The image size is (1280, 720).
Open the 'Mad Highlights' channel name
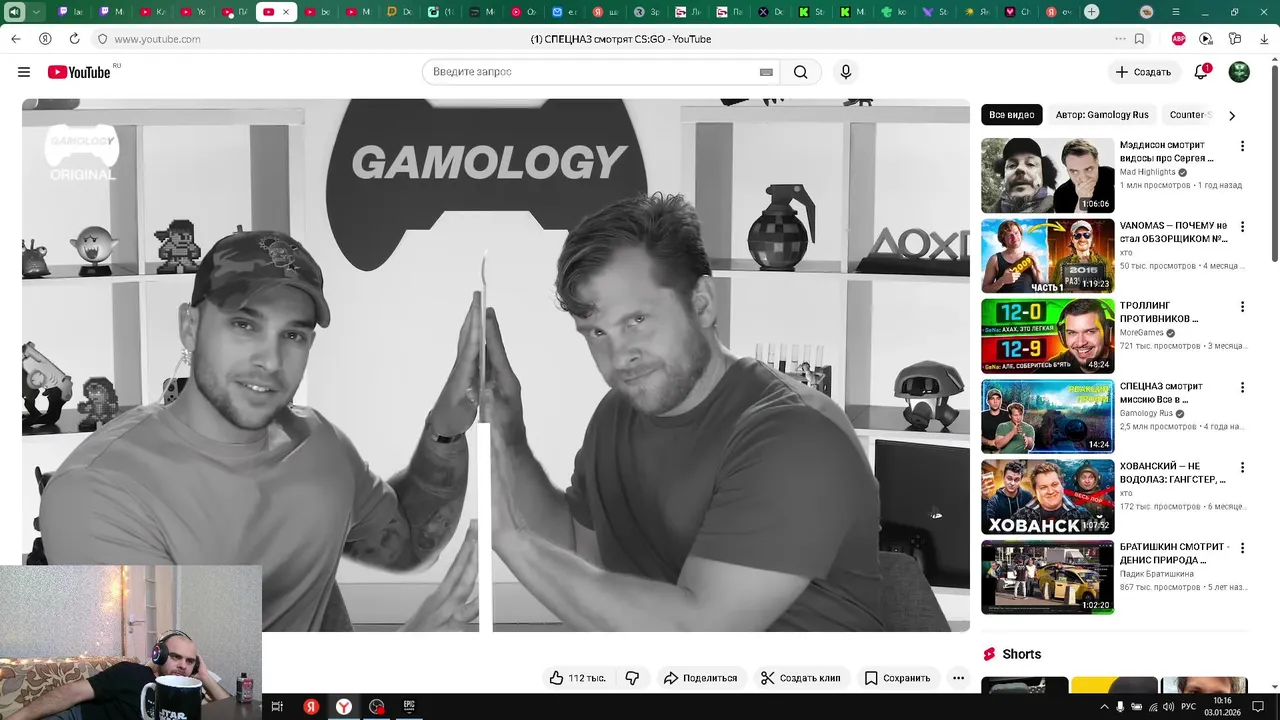click(1147, 172)
